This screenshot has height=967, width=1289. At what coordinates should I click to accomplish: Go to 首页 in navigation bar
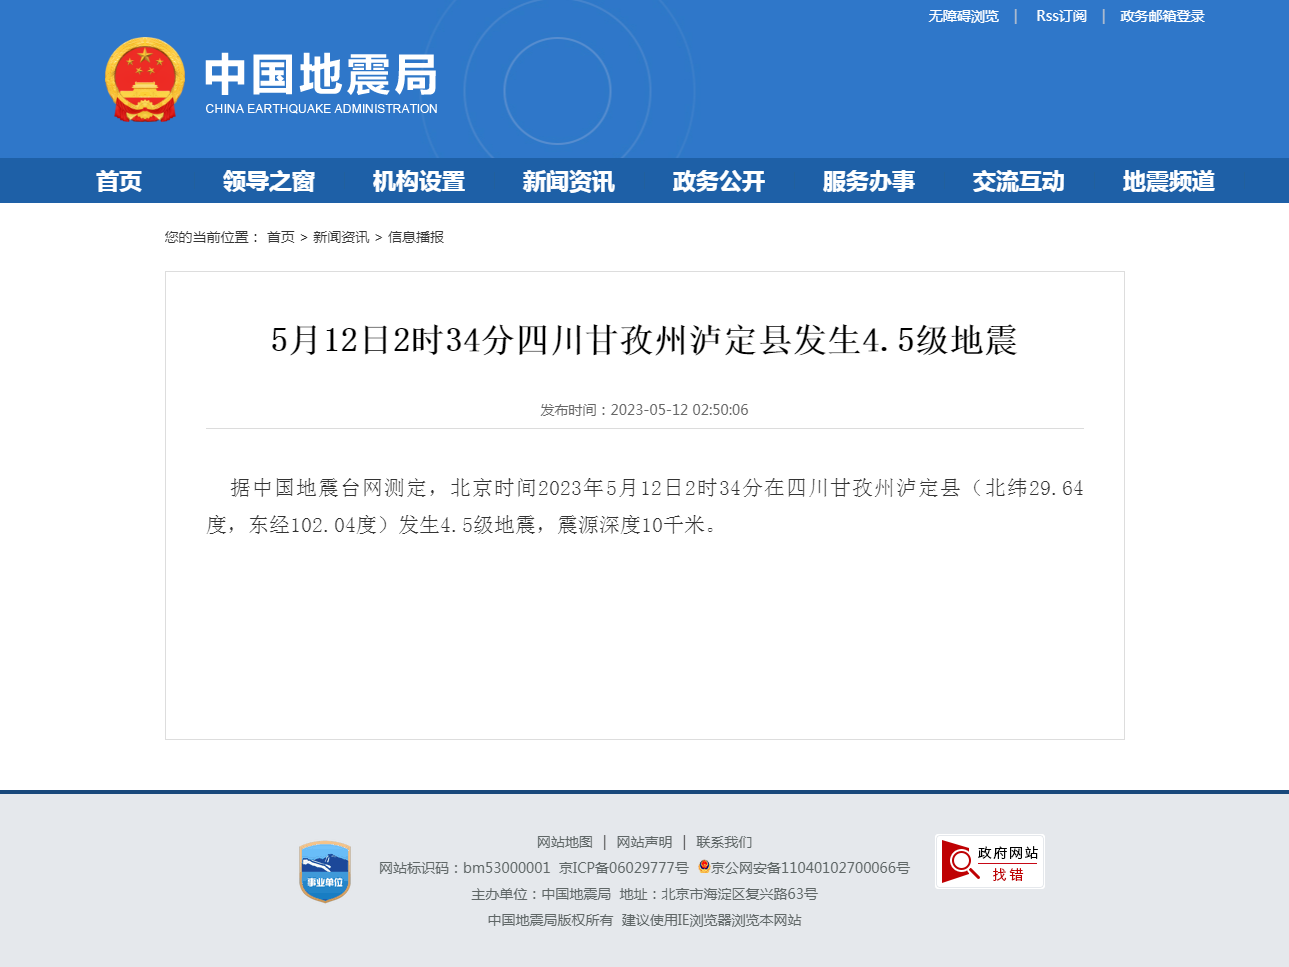point(119,181)
